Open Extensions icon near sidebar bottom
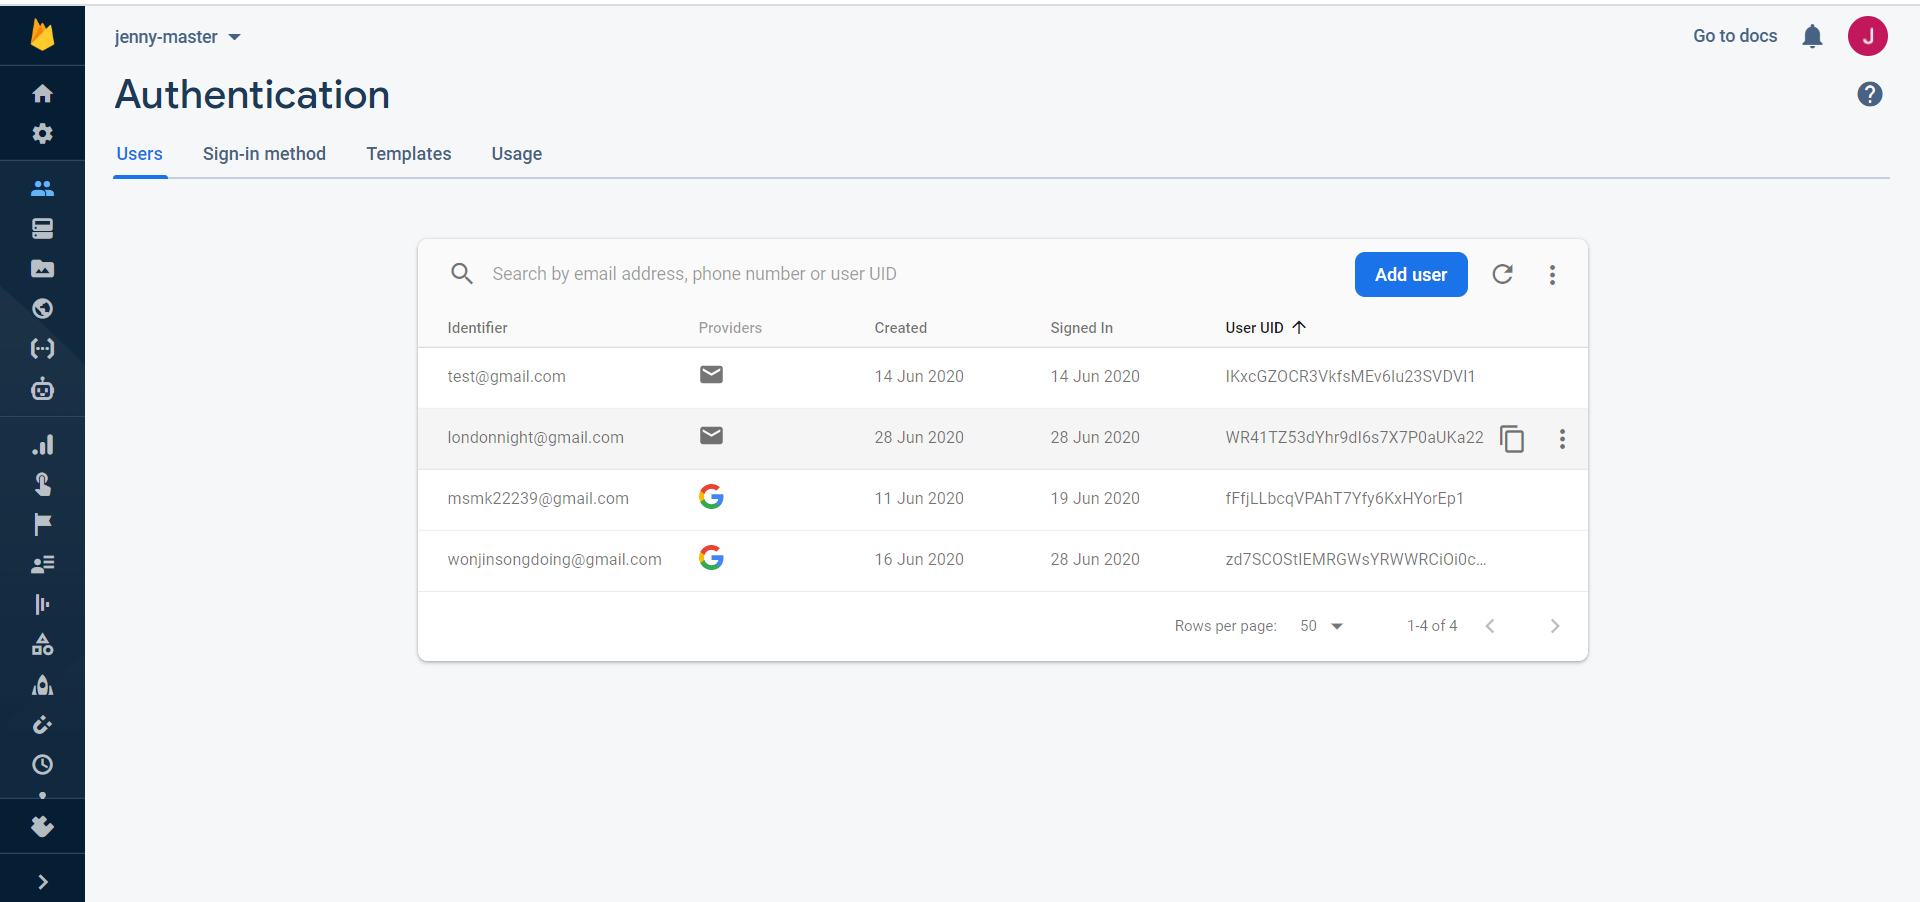Viewport: 1920px width, 902px height. point(42,826)
